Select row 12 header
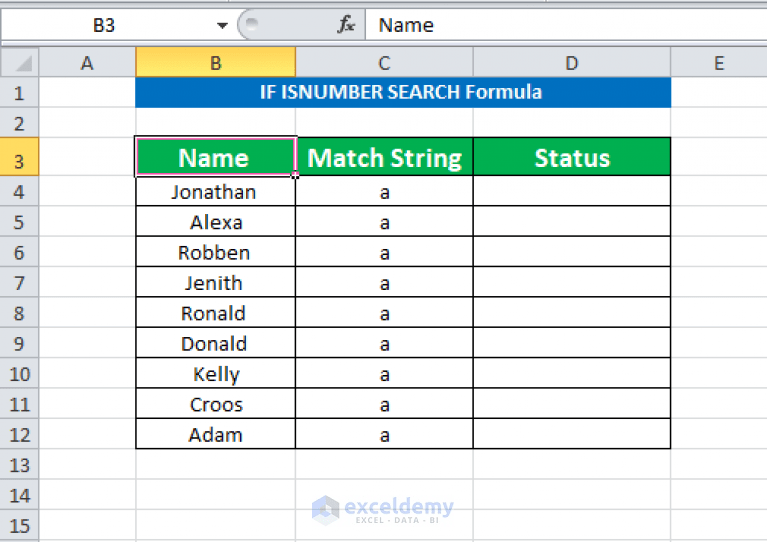 [x=19, y=434]
